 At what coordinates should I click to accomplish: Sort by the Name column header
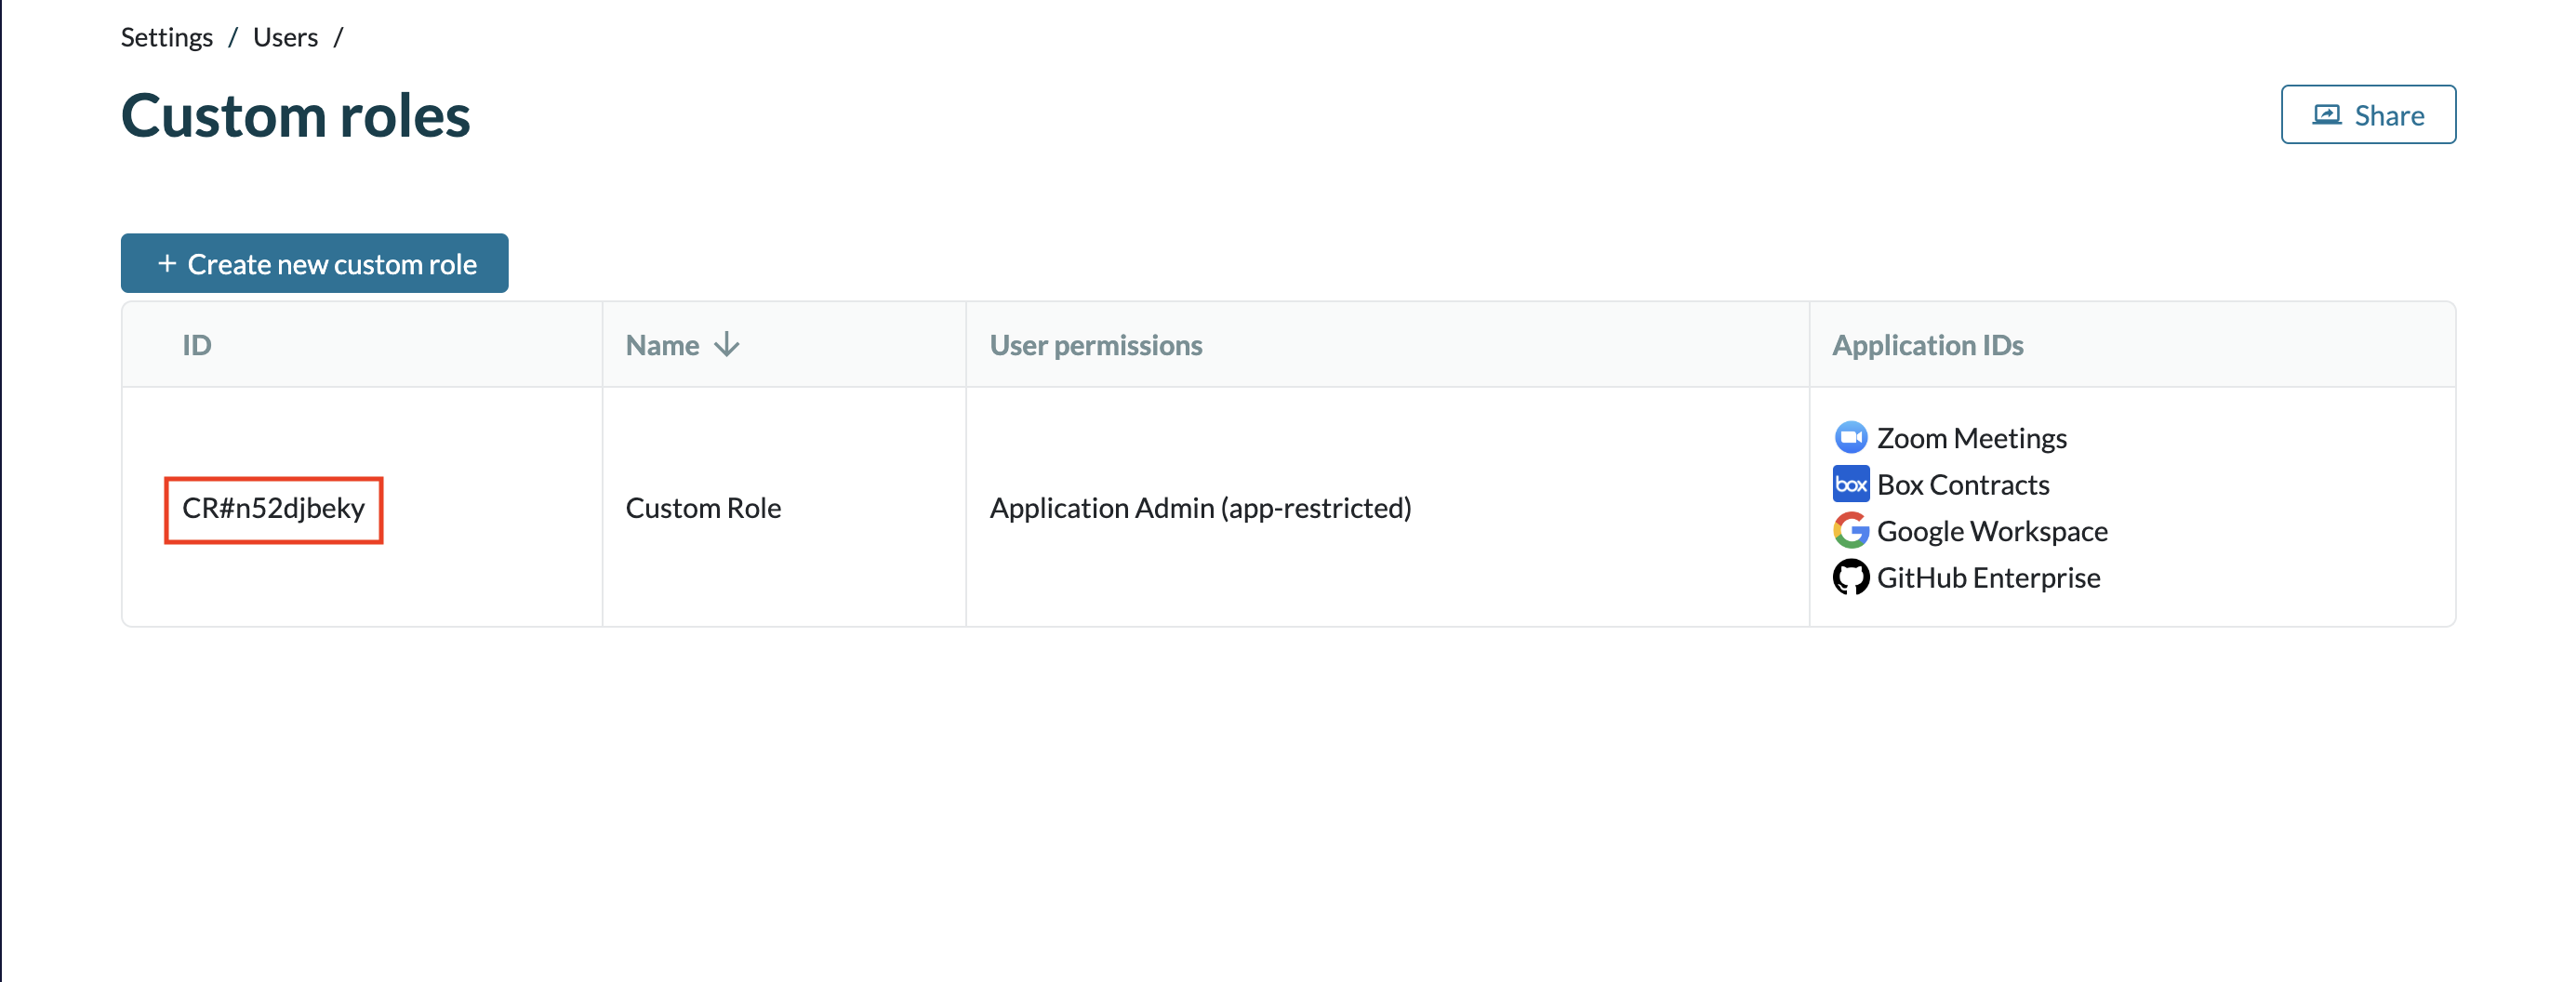point(662,345)
